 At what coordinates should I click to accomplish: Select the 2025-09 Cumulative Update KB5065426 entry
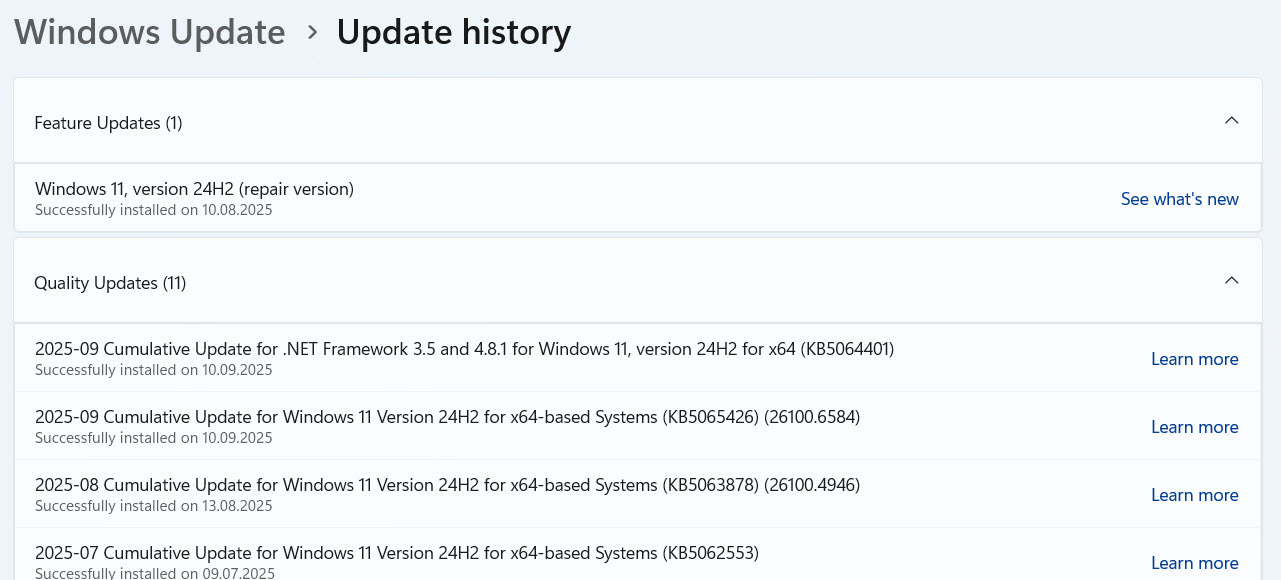click(x=637, y=426)
